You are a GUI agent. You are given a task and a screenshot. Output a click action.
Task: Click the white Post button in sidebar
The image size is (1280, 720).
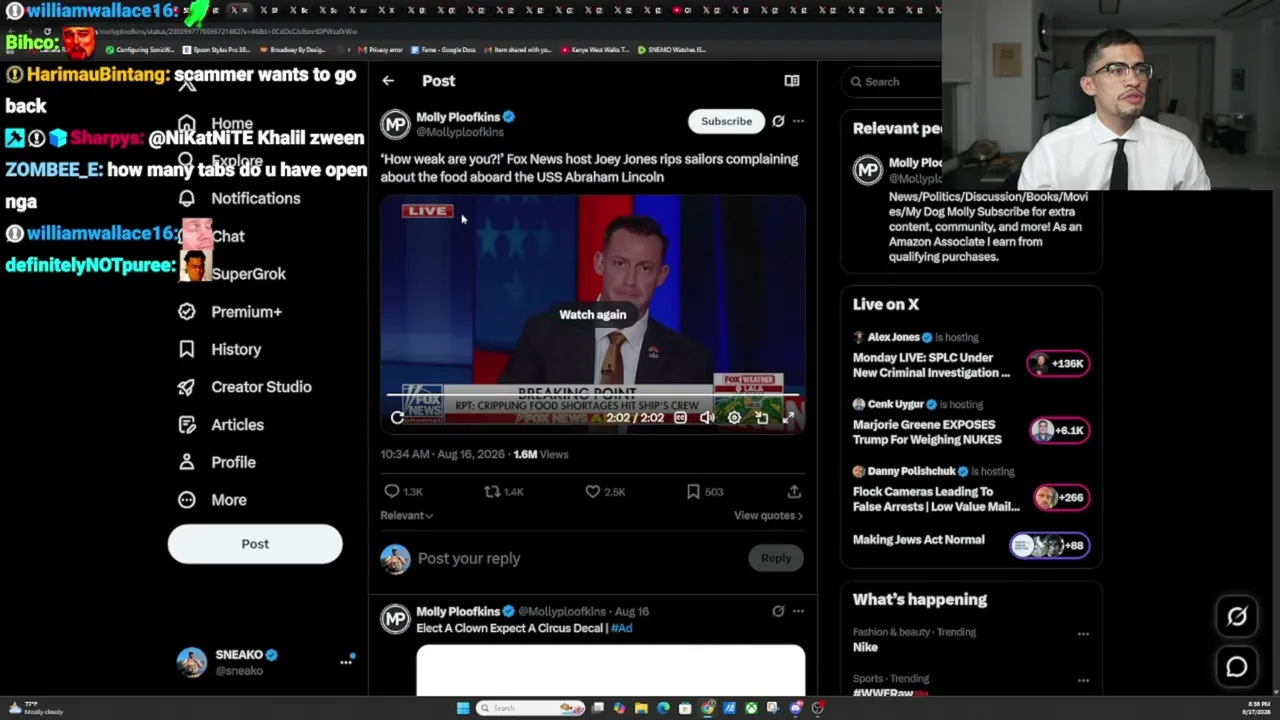click(x=255, y=544)
